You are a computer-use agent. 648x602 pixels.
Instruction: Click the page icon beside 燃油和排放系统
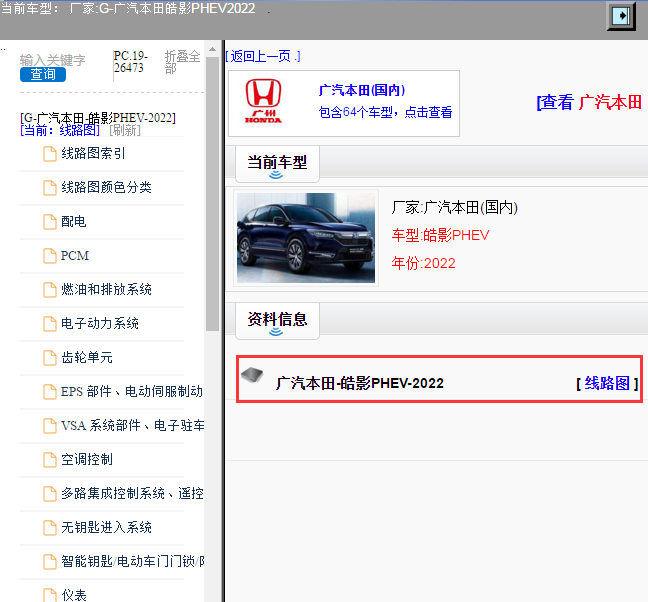50,290
